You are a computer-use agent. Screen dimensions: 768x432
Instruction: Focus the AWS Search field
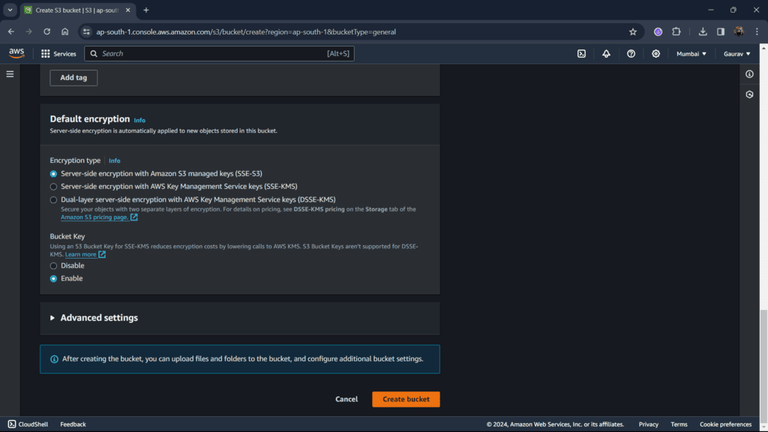(x=219, y=54)
